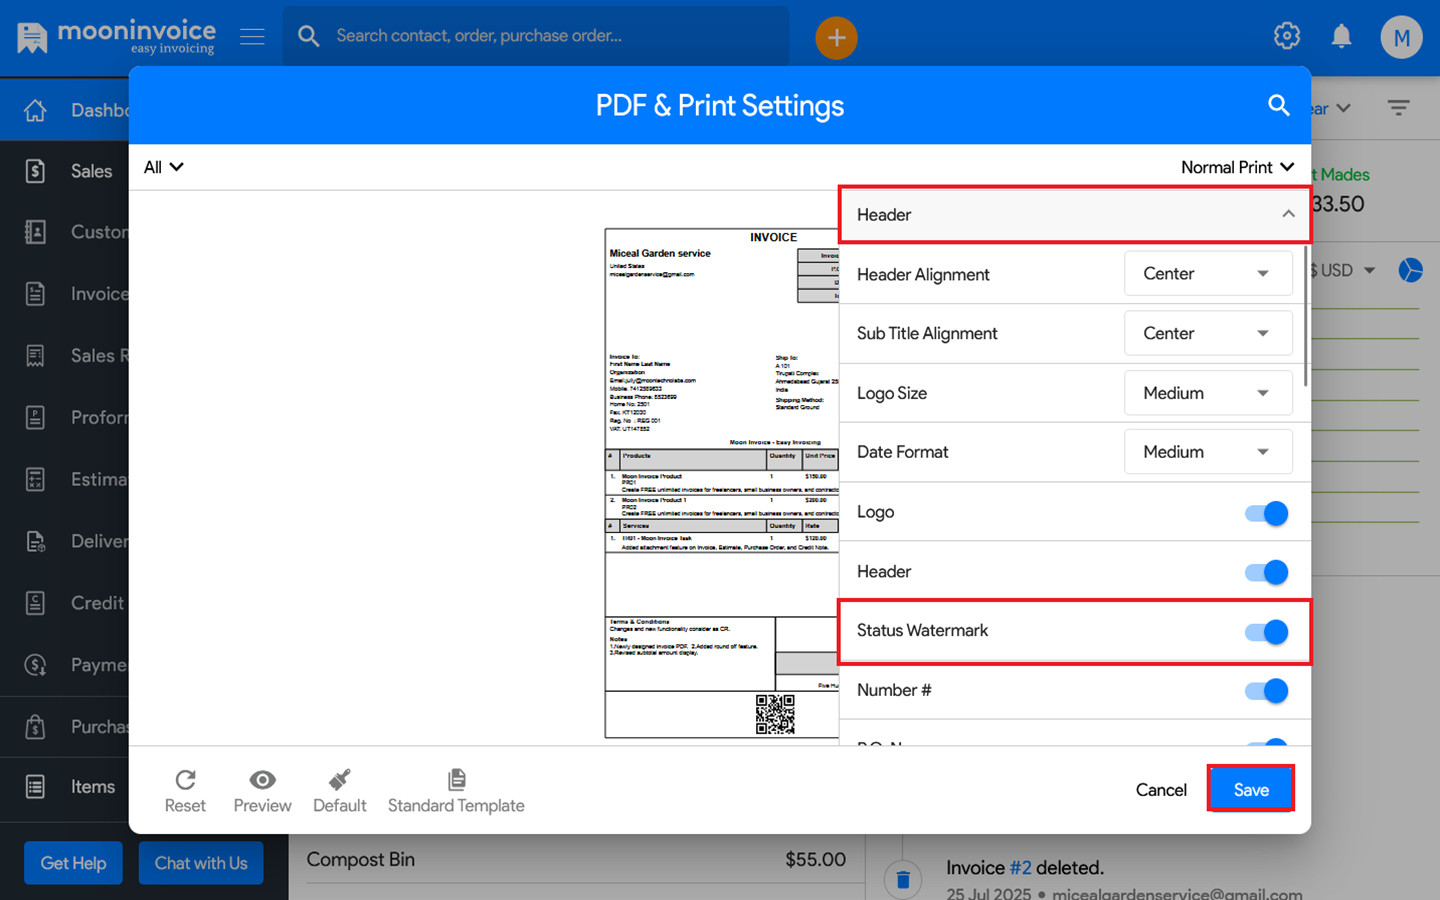Click the Sales Receipt sidebar icon

[x=35, y=356]
